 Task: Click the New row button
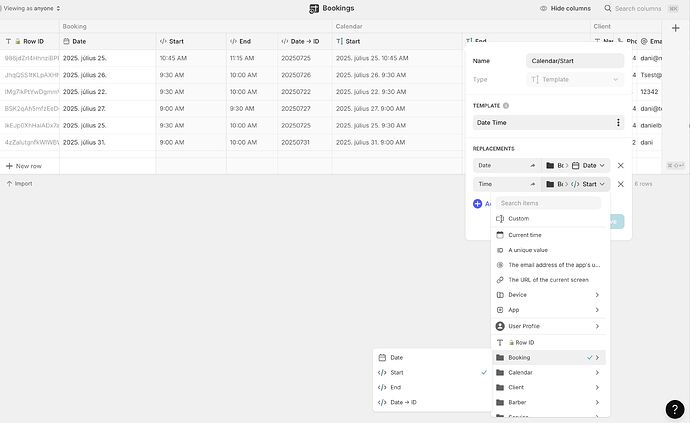pos(24,166)
